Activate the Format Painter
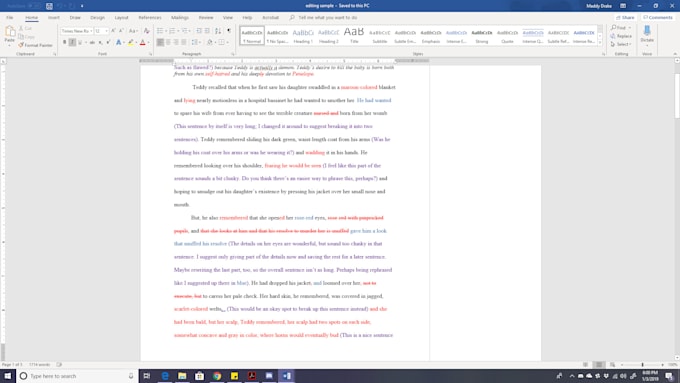This screenshot has width=680, height=383. (36, 45)
